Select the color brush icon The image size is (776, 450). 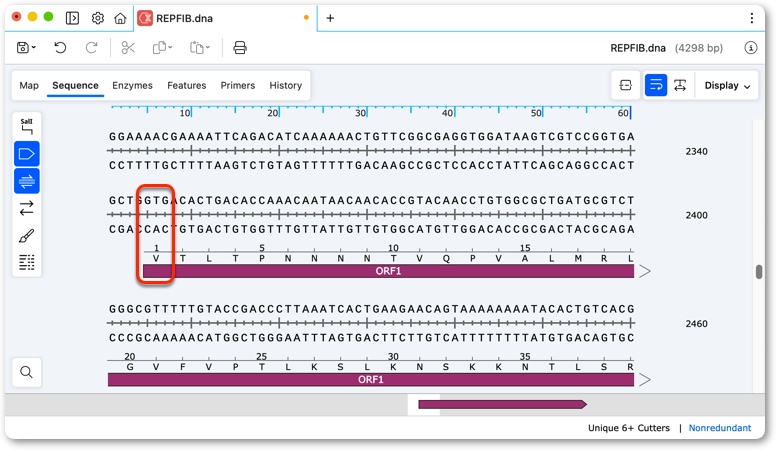coord(27,235)
